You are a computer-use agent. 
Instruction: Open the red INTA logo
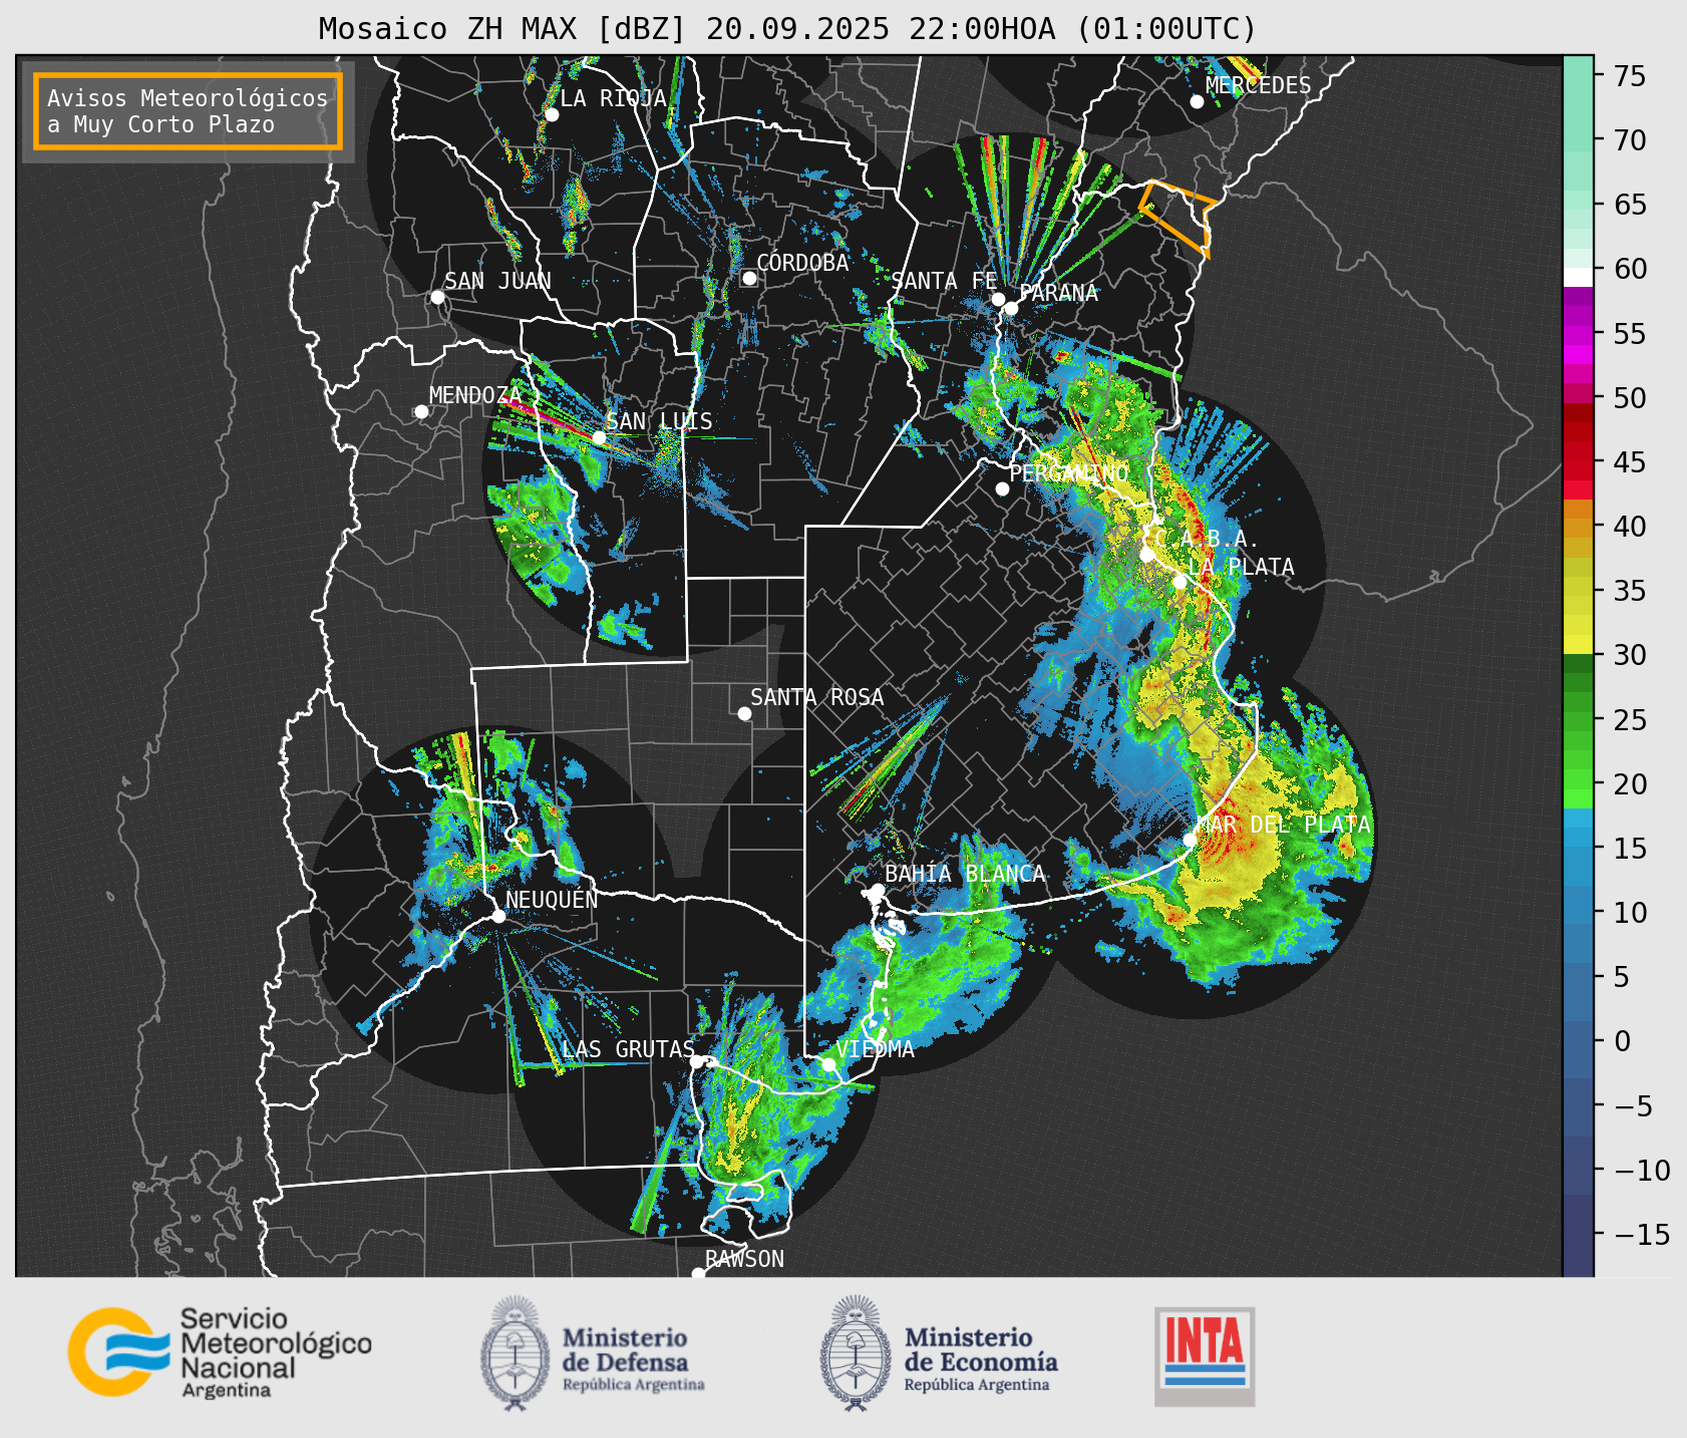click(x=1205, y=1356)
